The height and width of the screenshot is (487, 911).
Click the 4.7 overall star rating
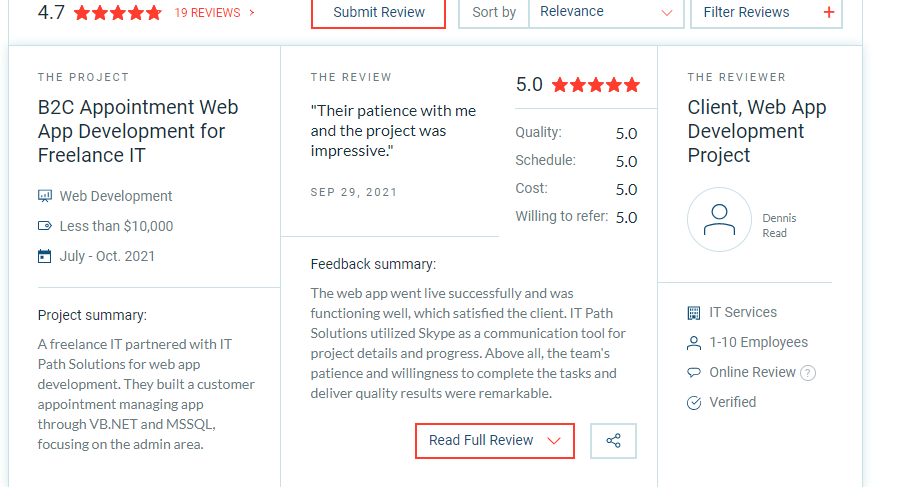click(x=117, y=13)
